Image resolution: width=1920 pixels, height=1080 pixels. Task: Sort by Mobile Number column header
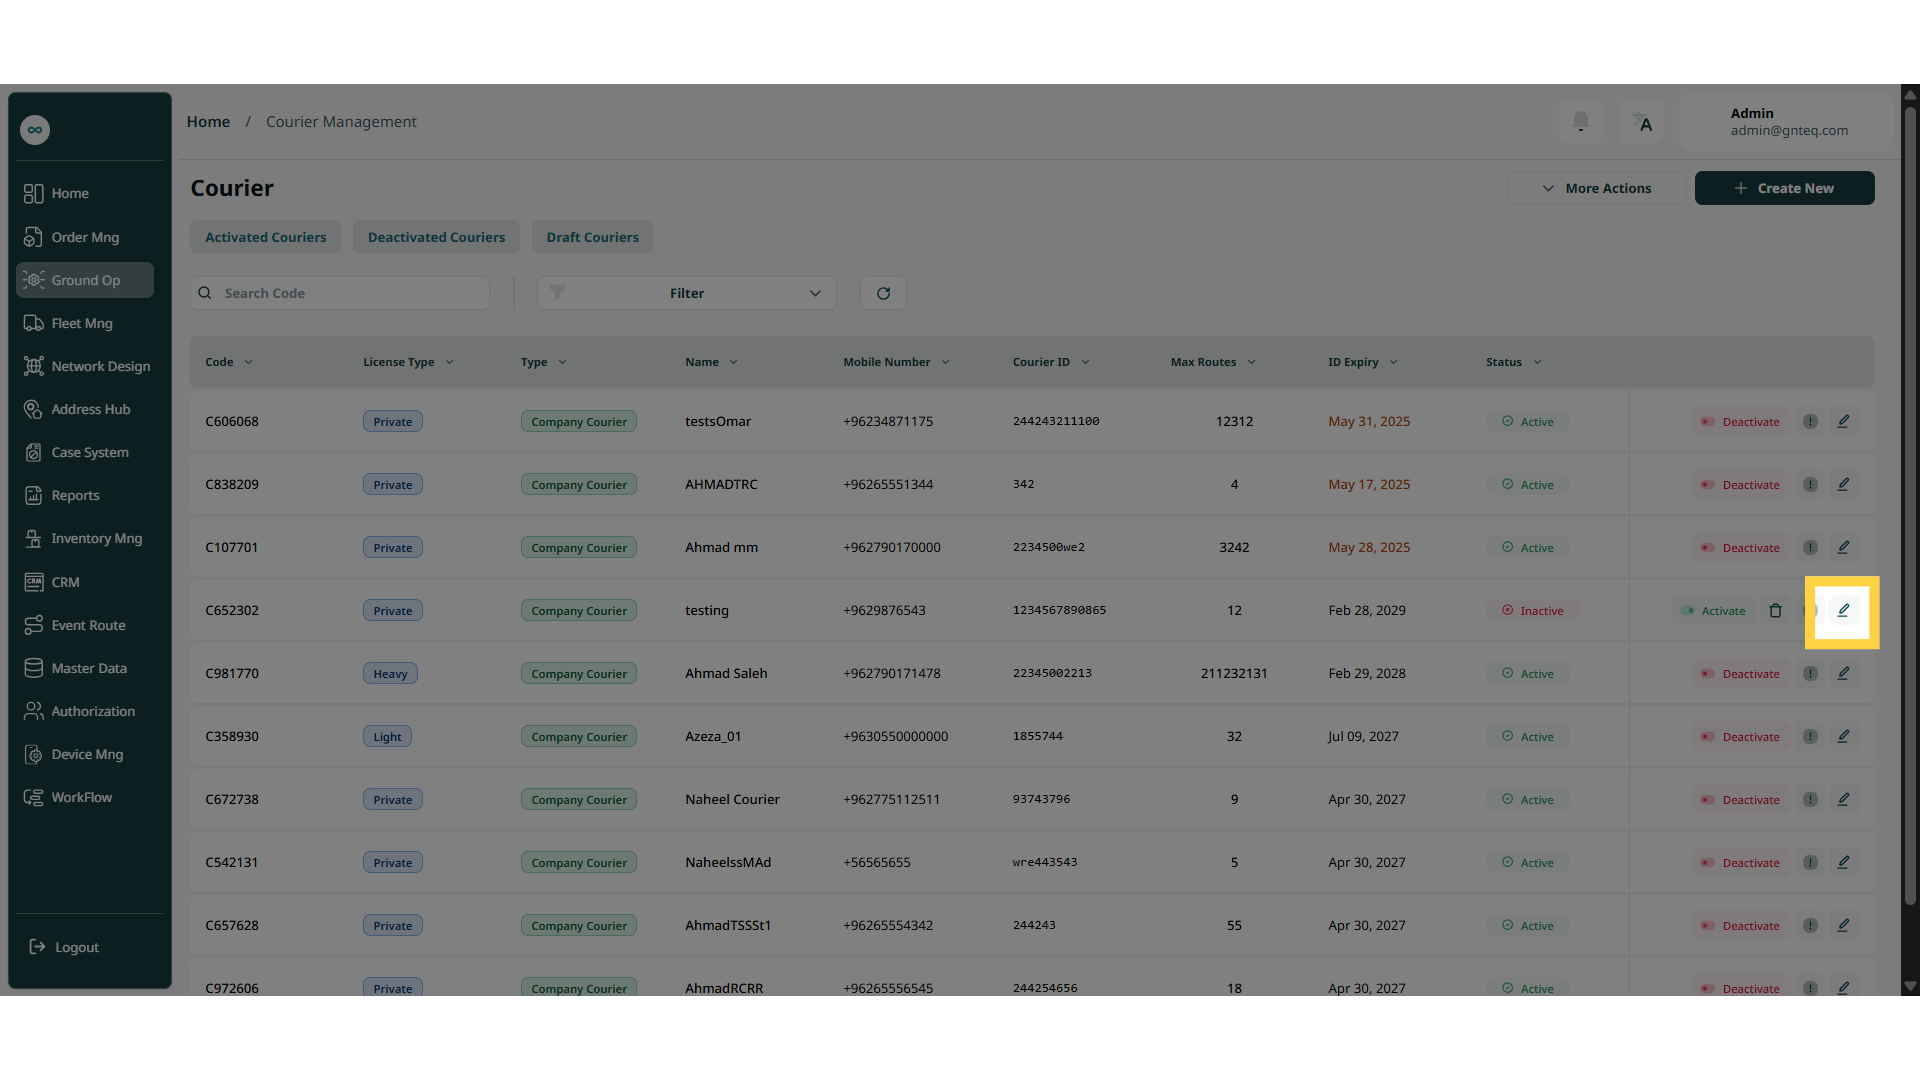pos(896,362)
